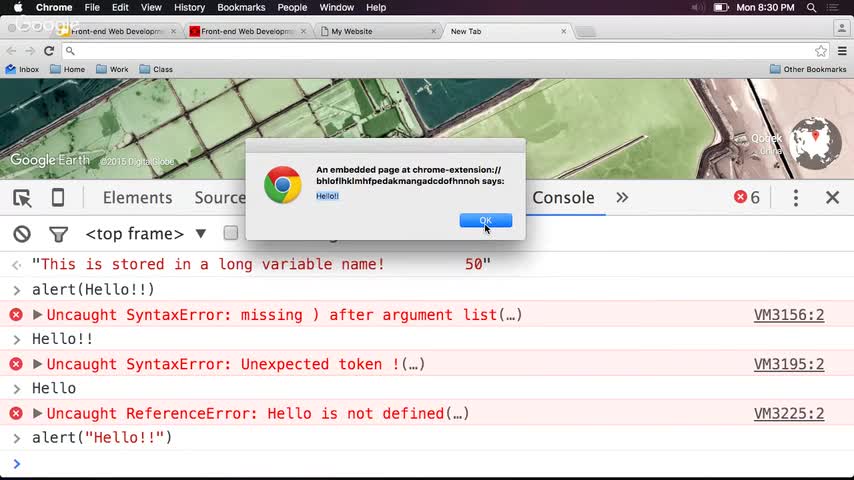Open the Elements panel tab
854x480 pixels.
137,197
